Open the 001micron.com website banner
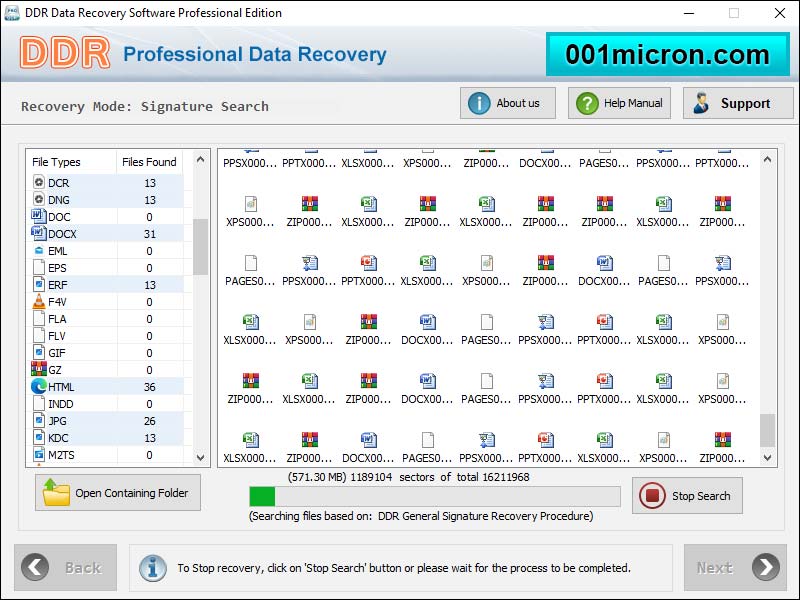 (x=668, y=54)
